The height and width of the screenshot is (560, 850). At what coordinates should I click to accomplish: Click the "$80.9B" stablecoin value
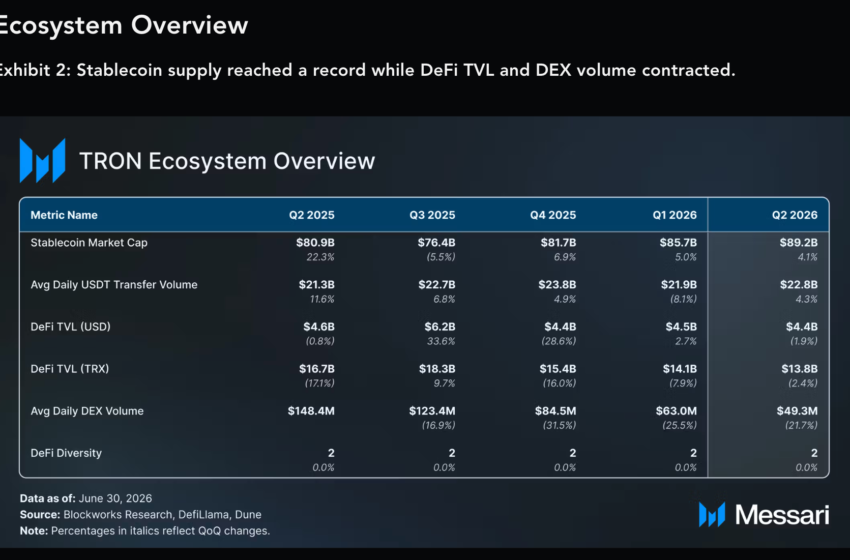(x=315, y=243)
